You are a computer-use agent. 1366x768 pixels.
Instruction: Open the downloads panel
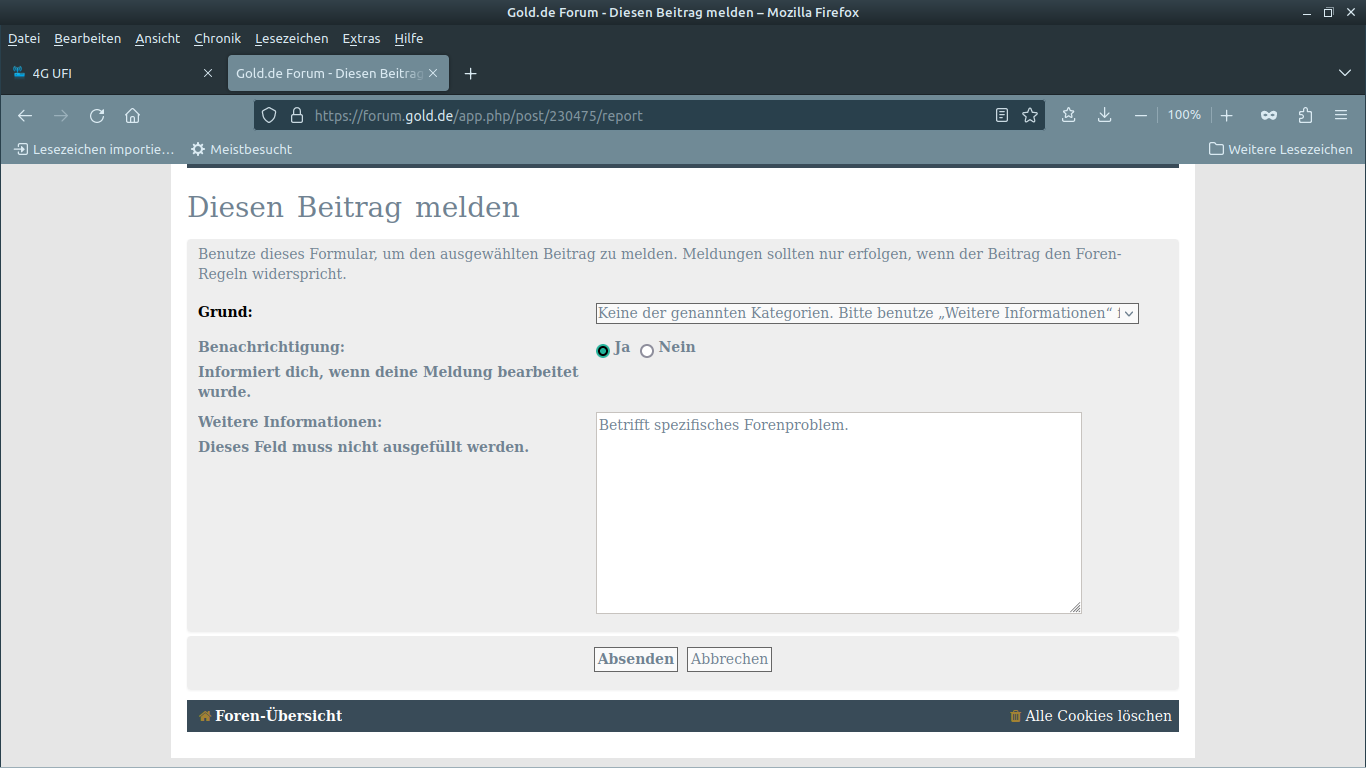click(1104, 115)
